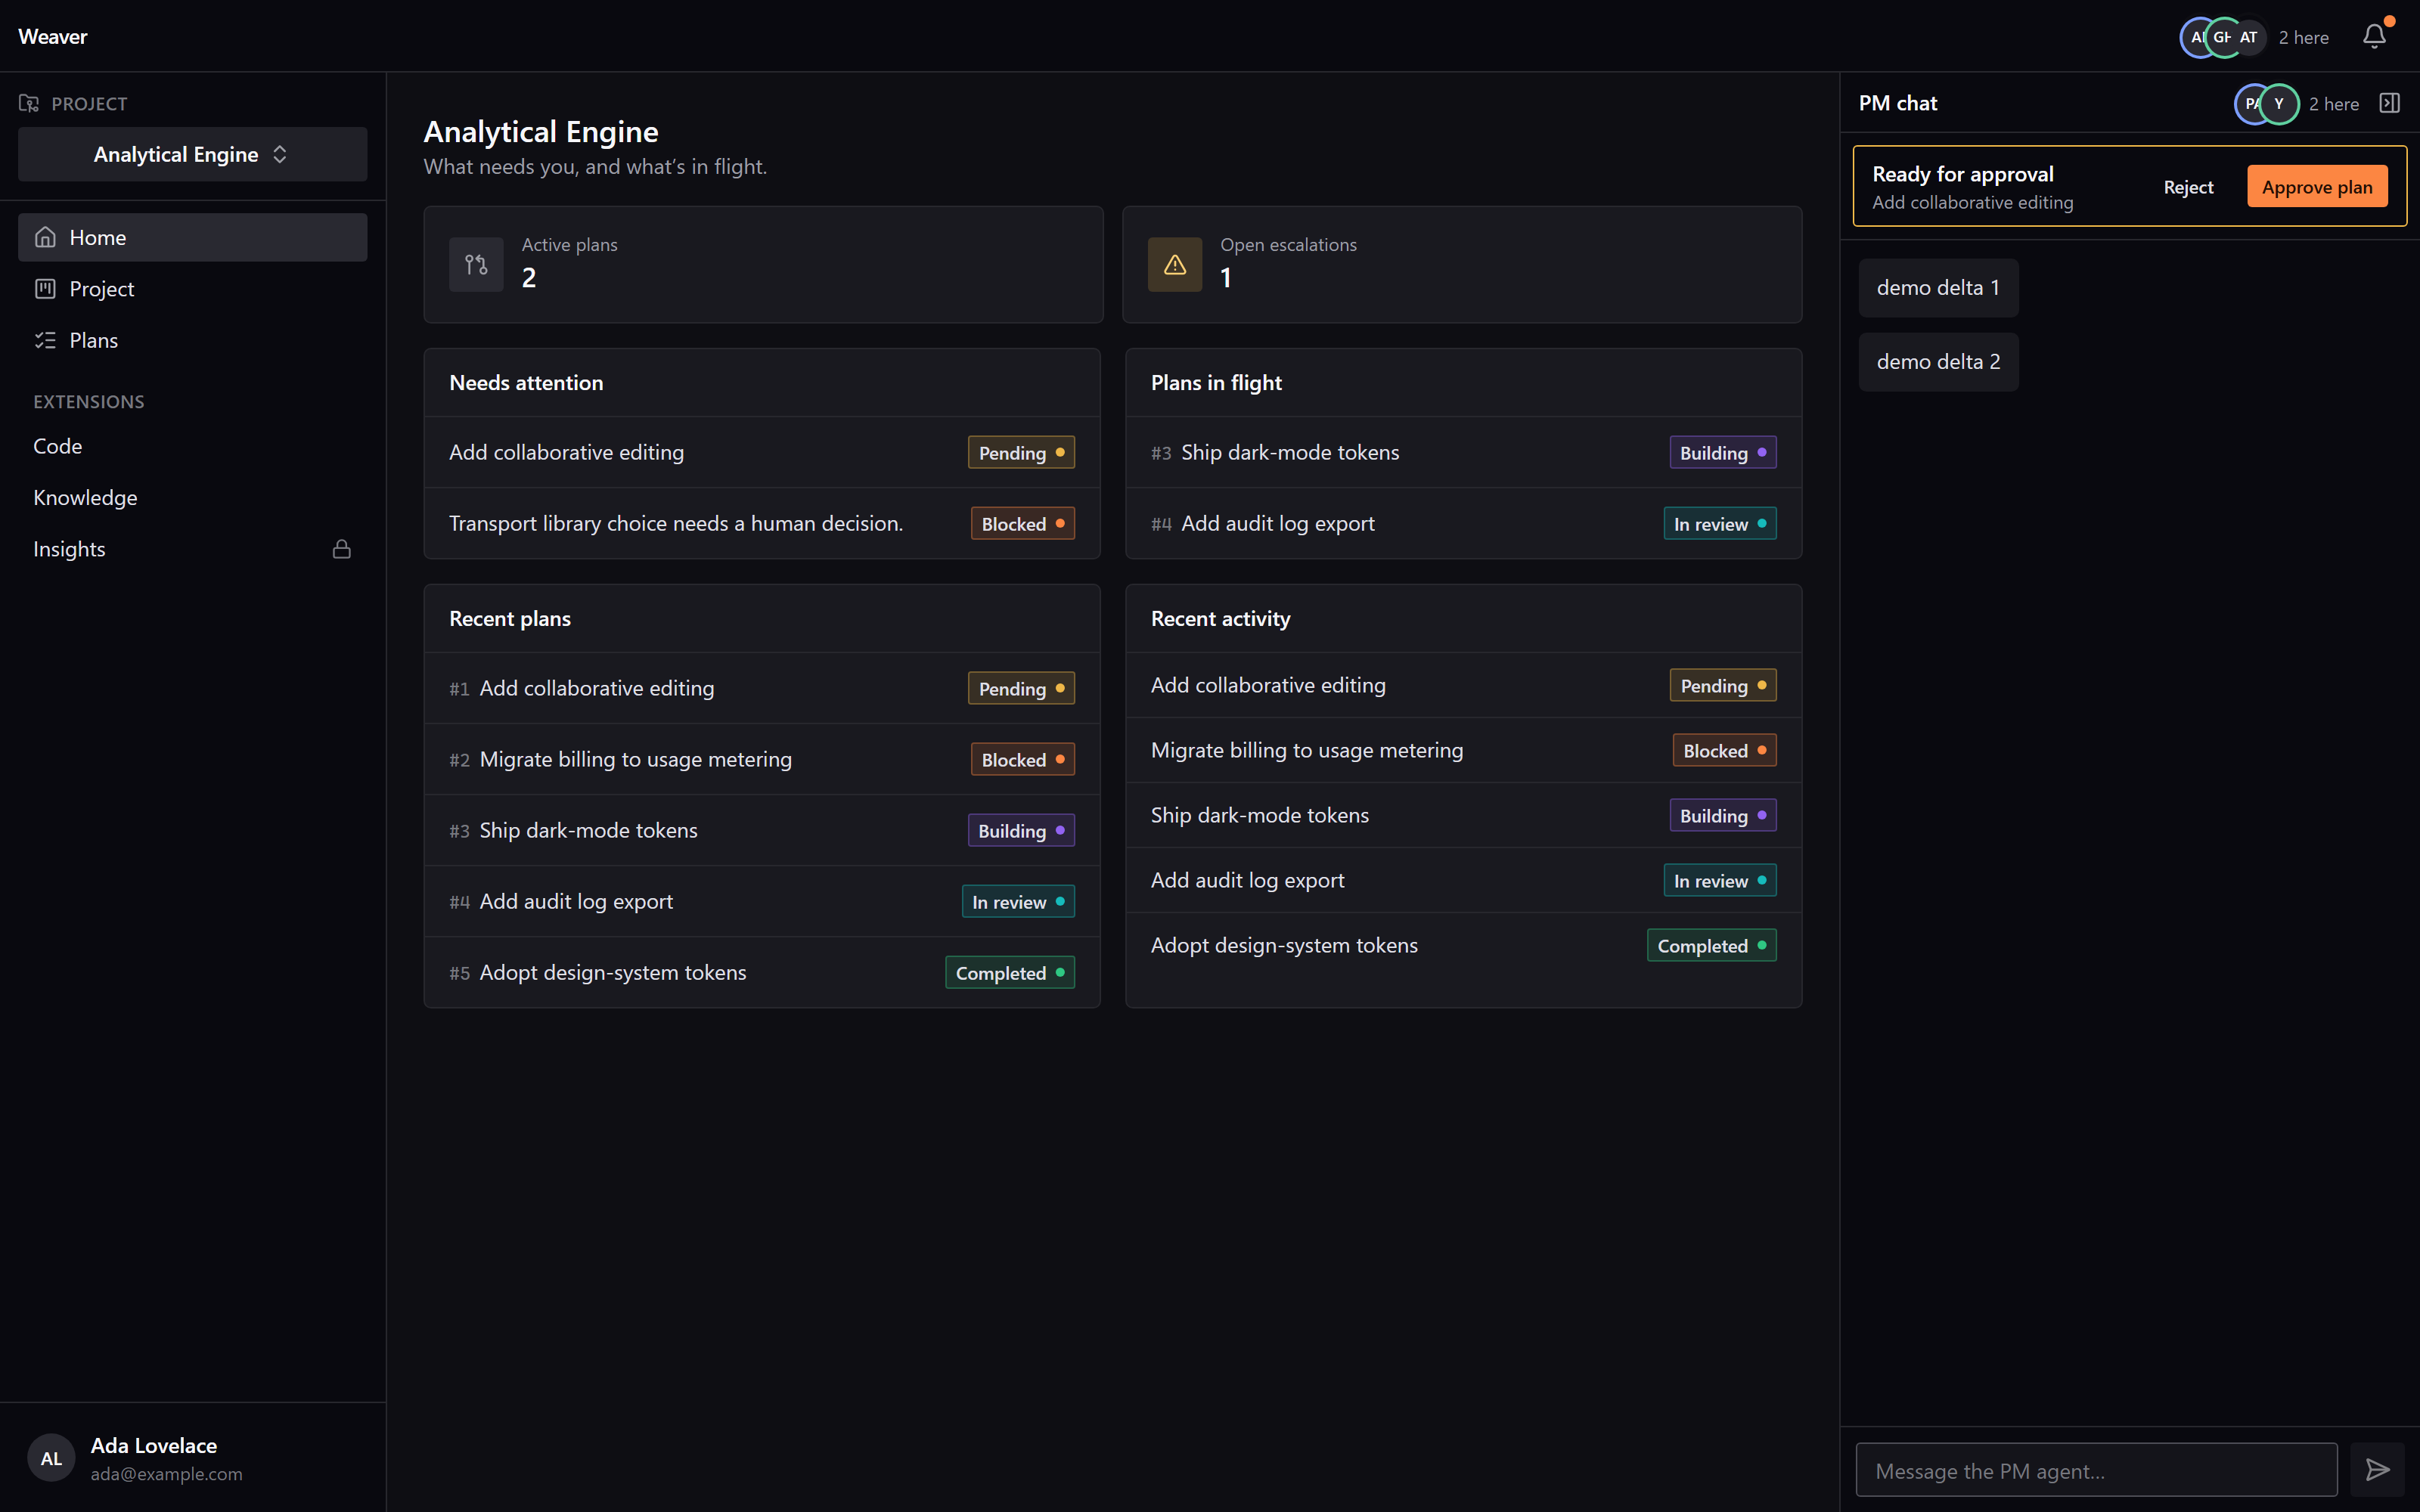2420x1512 pixels.
Task: Open the Code extension
Action: pos(192,446)
